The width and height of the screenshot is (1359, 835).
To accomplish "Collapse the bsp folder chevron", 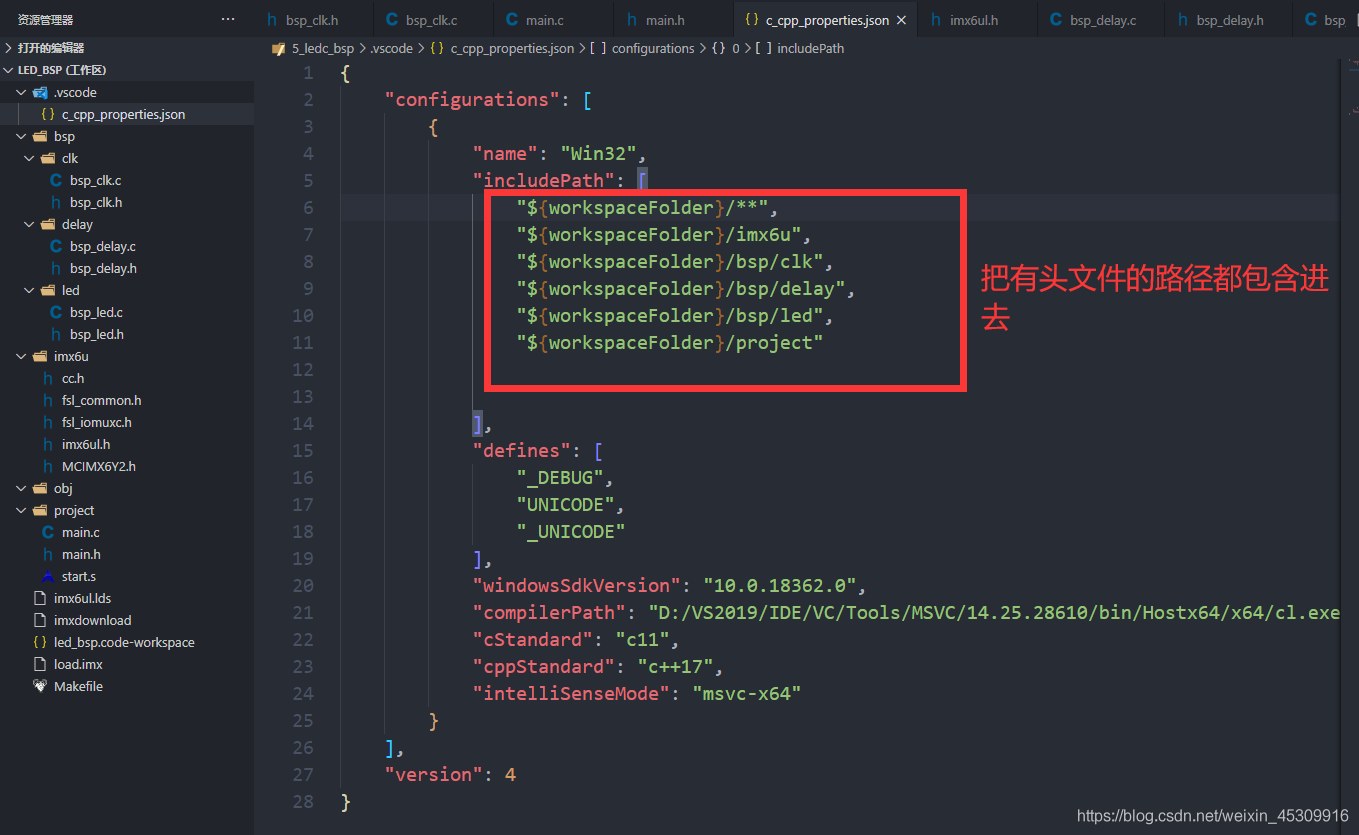I will (22, 136).
